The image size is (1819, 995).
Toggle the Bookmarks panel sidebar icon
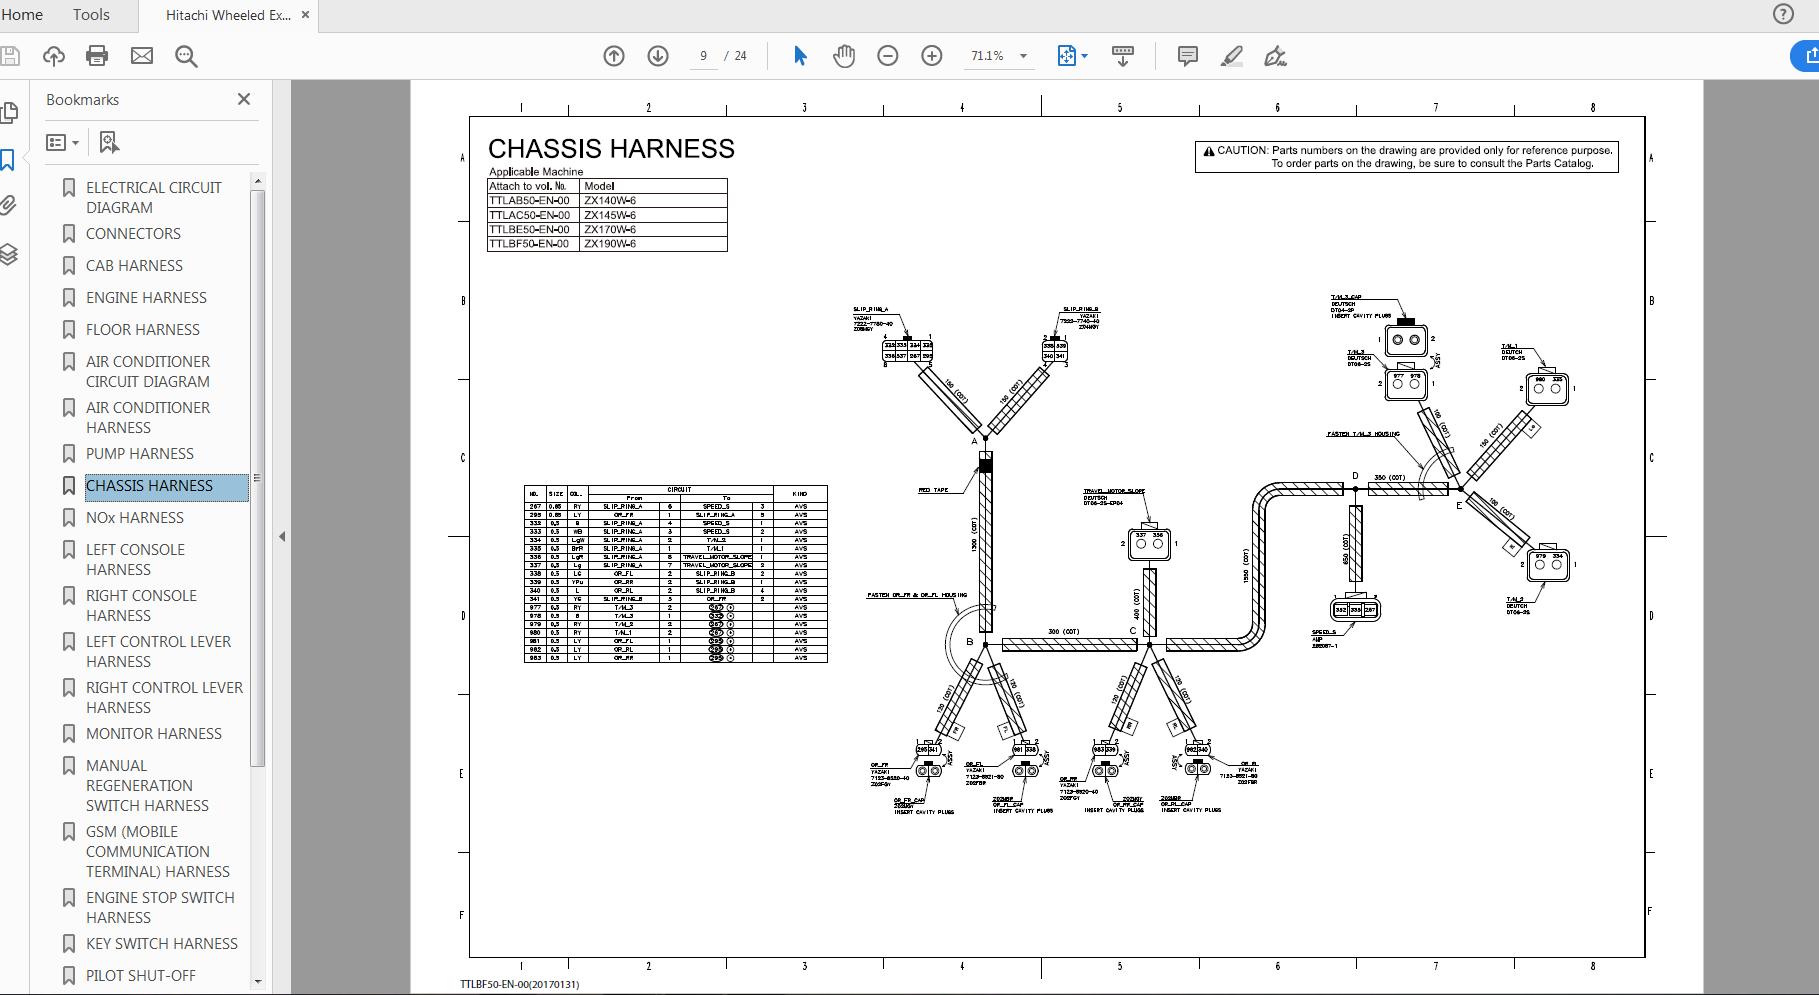(x=8, y=160)
